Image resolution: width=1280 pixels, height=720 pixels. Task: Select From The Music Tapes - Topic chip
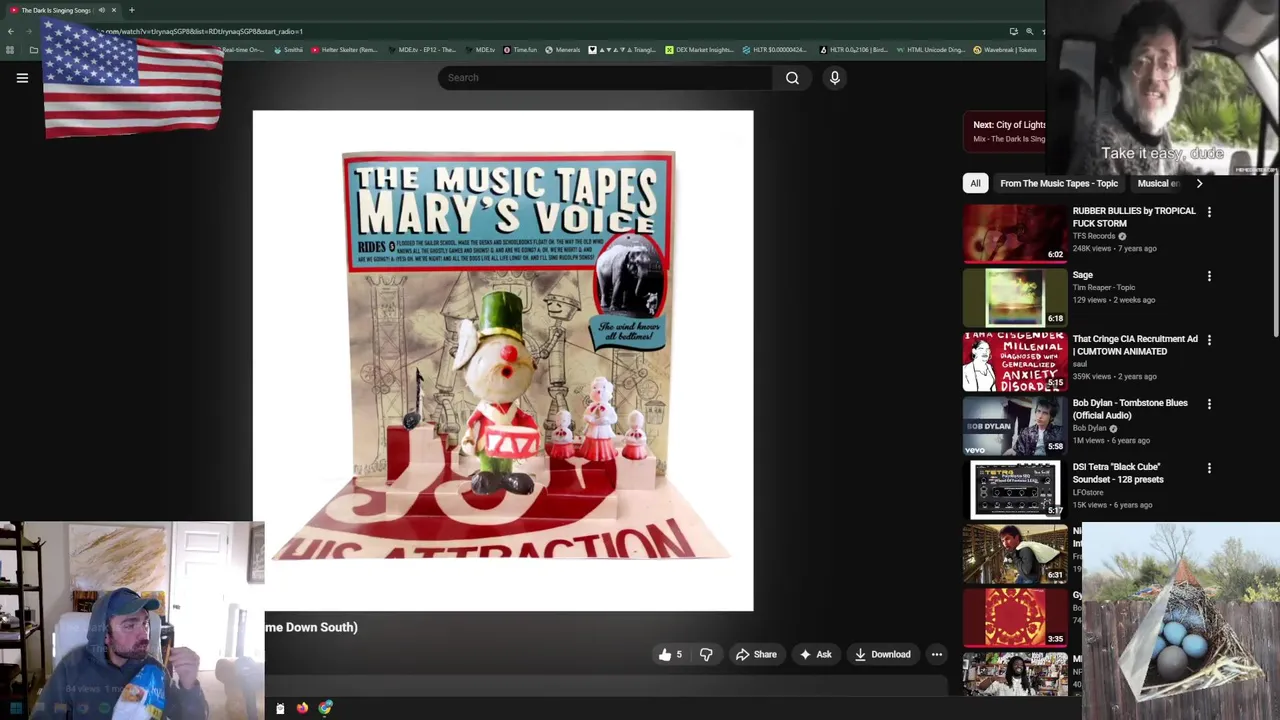1059,183
